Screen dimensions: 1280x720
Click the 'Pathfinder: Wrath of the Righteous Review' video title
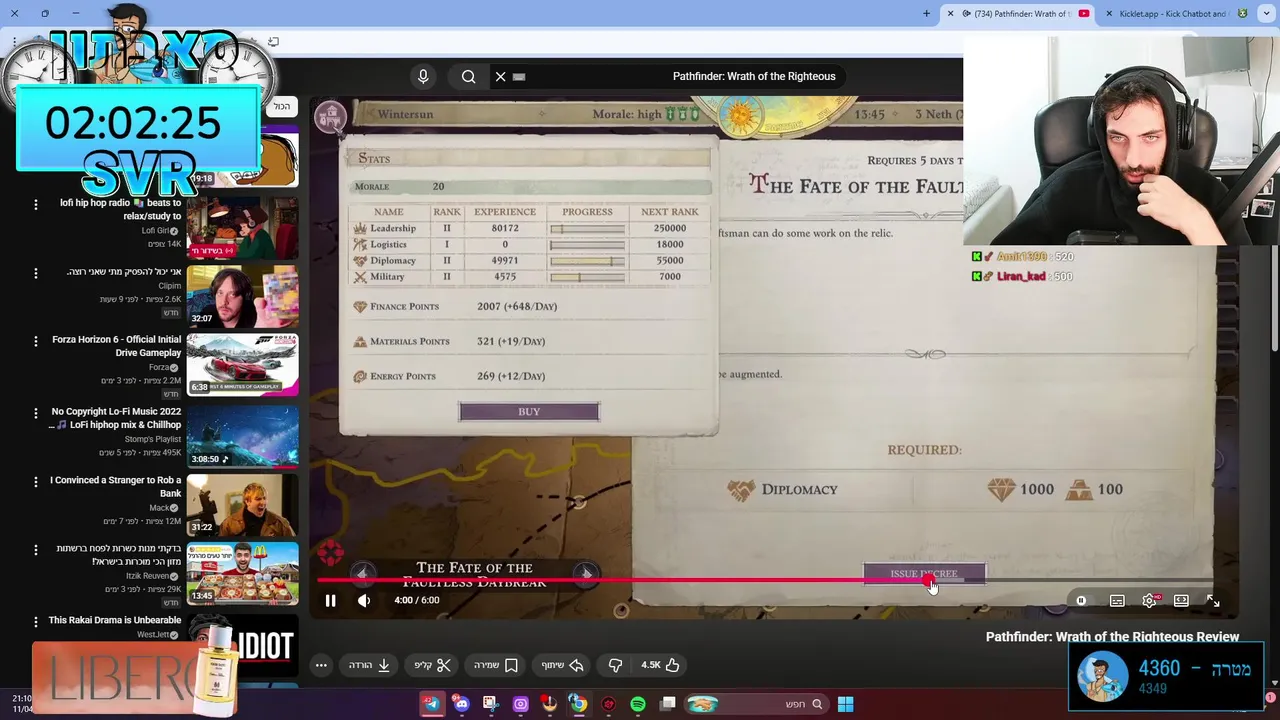(1112, 637)
